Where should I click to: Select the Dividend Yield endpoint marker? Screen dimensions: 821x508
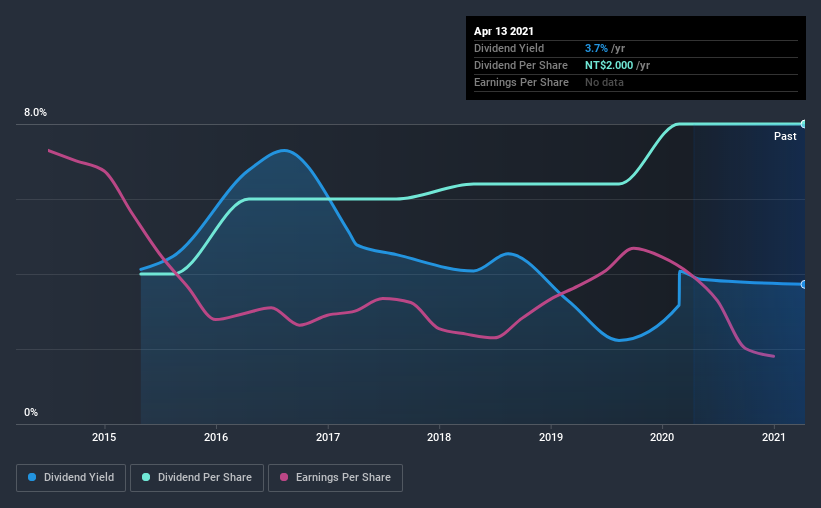[804, 284]
